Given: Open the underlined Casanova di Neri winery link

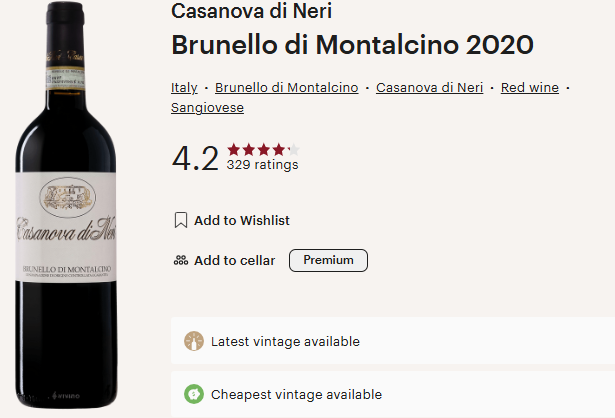Looking at the screenshot, I should click(x=429, y=88).
